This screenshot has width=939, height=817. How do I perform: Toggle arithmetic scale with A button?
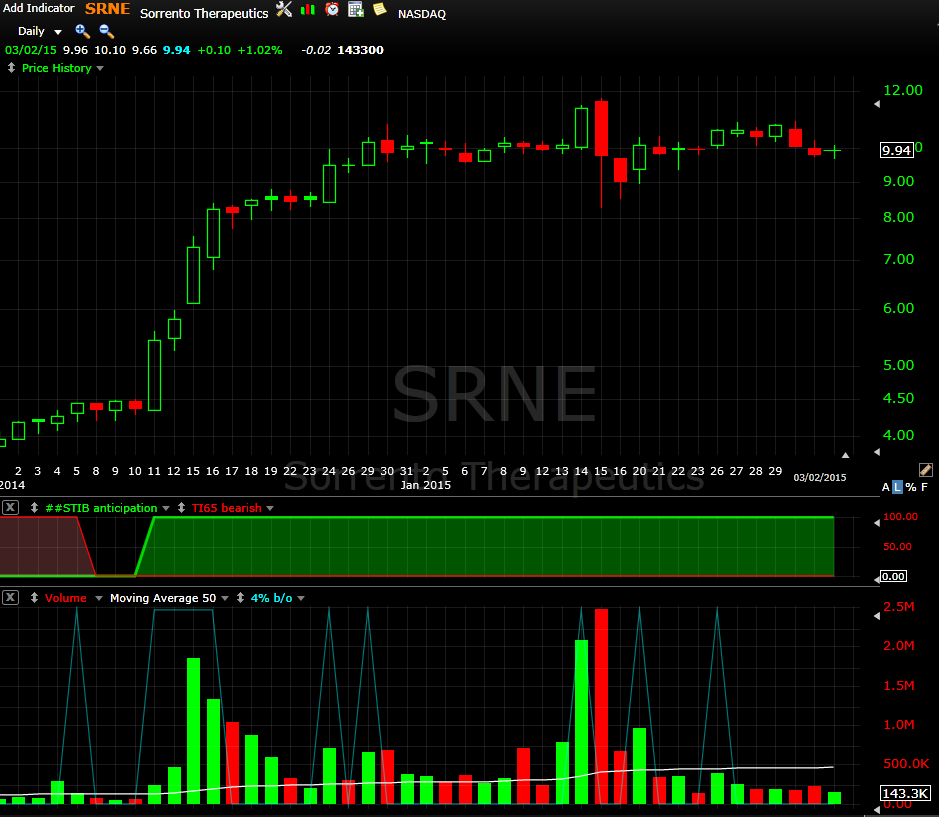point(886,488)
